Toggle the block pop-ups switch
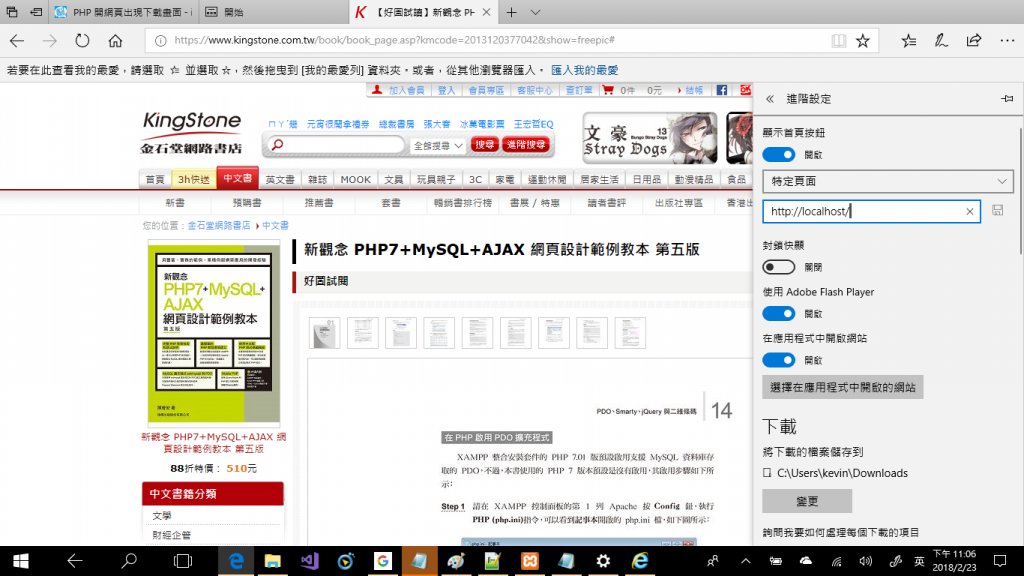Image resolution: width=1024 pixels, height=576 pixels. click(778, 267)
